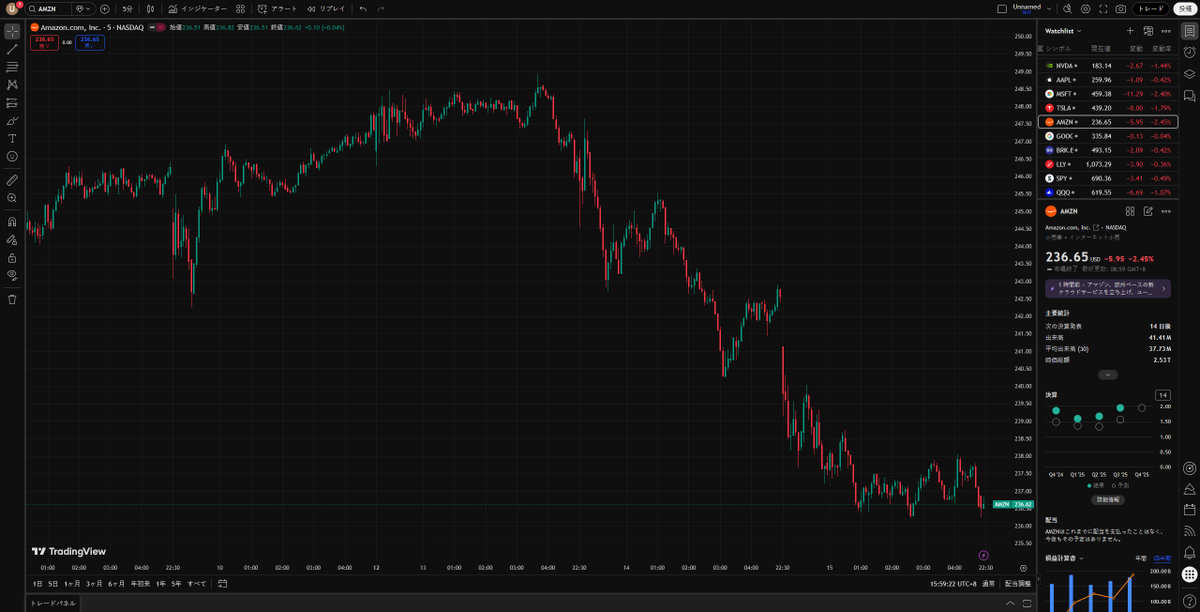The image size is (1200, 612).
Task: Select NVDA row in watchlist
Action: 1108,66
